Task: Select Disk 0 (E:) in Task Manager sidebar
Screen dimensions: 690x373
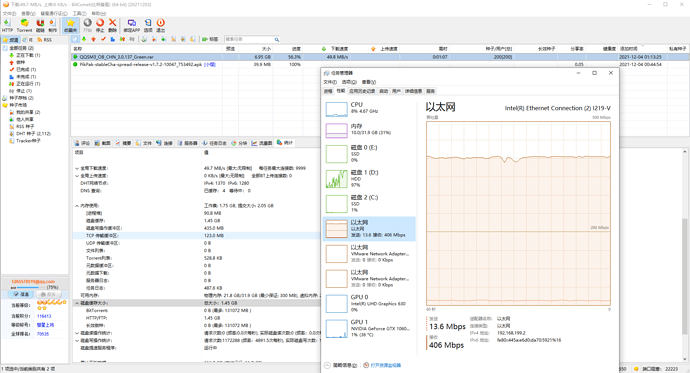Action: tap(369, 154)
